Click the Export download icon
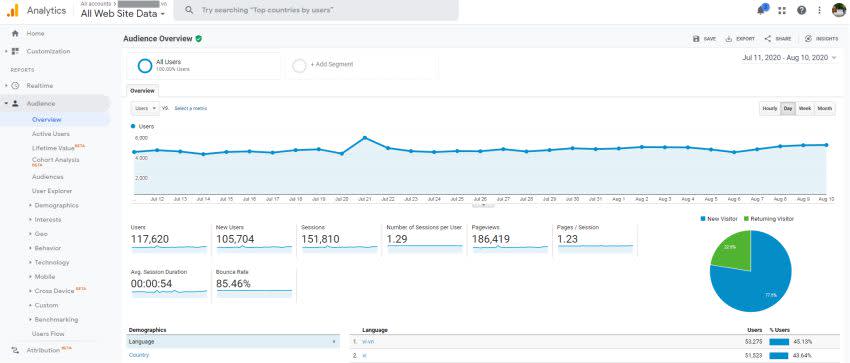 729,39
